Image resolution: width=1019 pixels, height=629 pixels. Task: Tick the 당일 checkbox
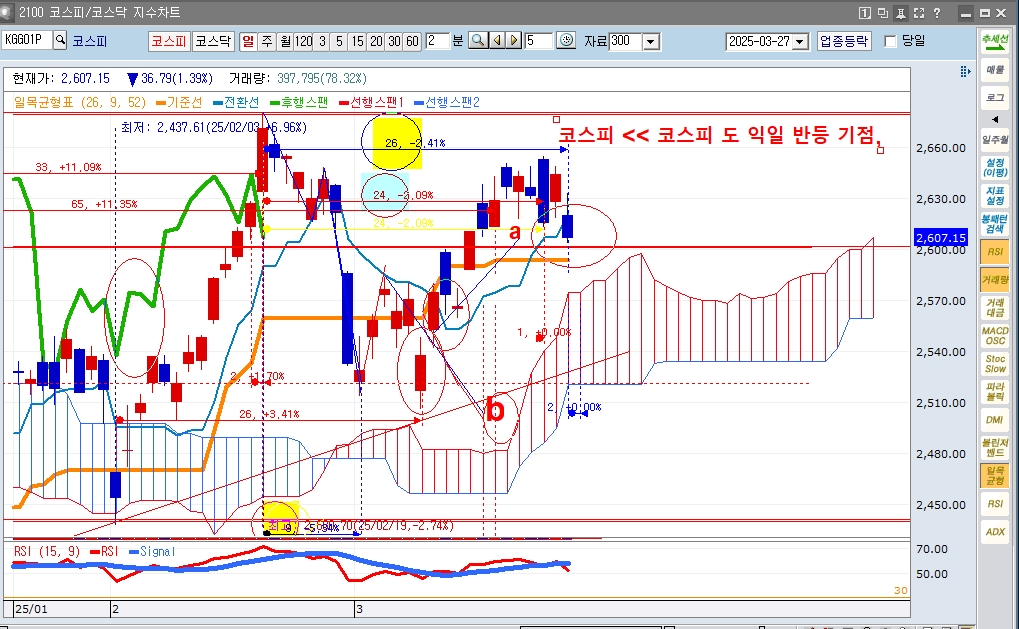(x=890, y=42)
